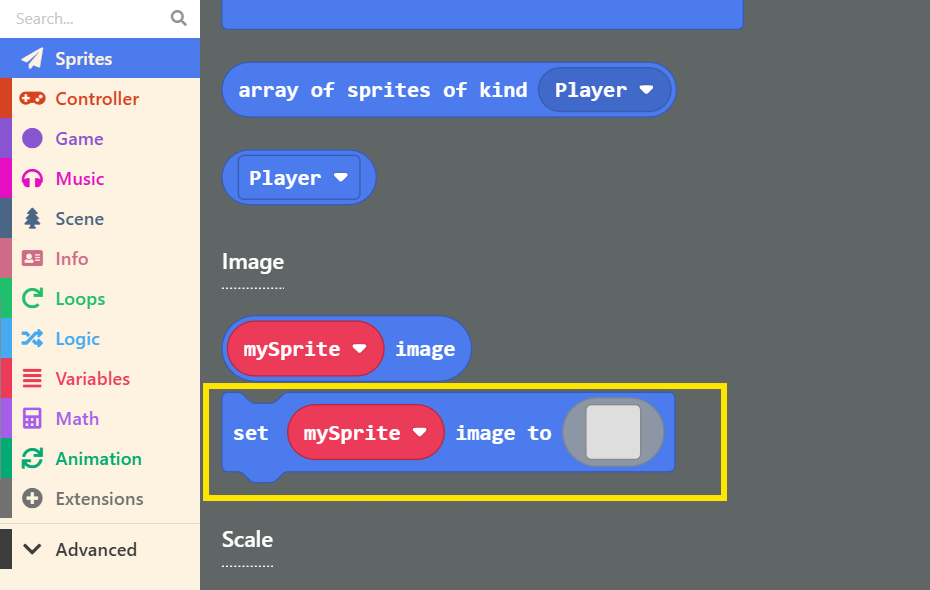The image size is (930, 590).
Task: Select the Logic shuffle icon
Action: [33, 339]
